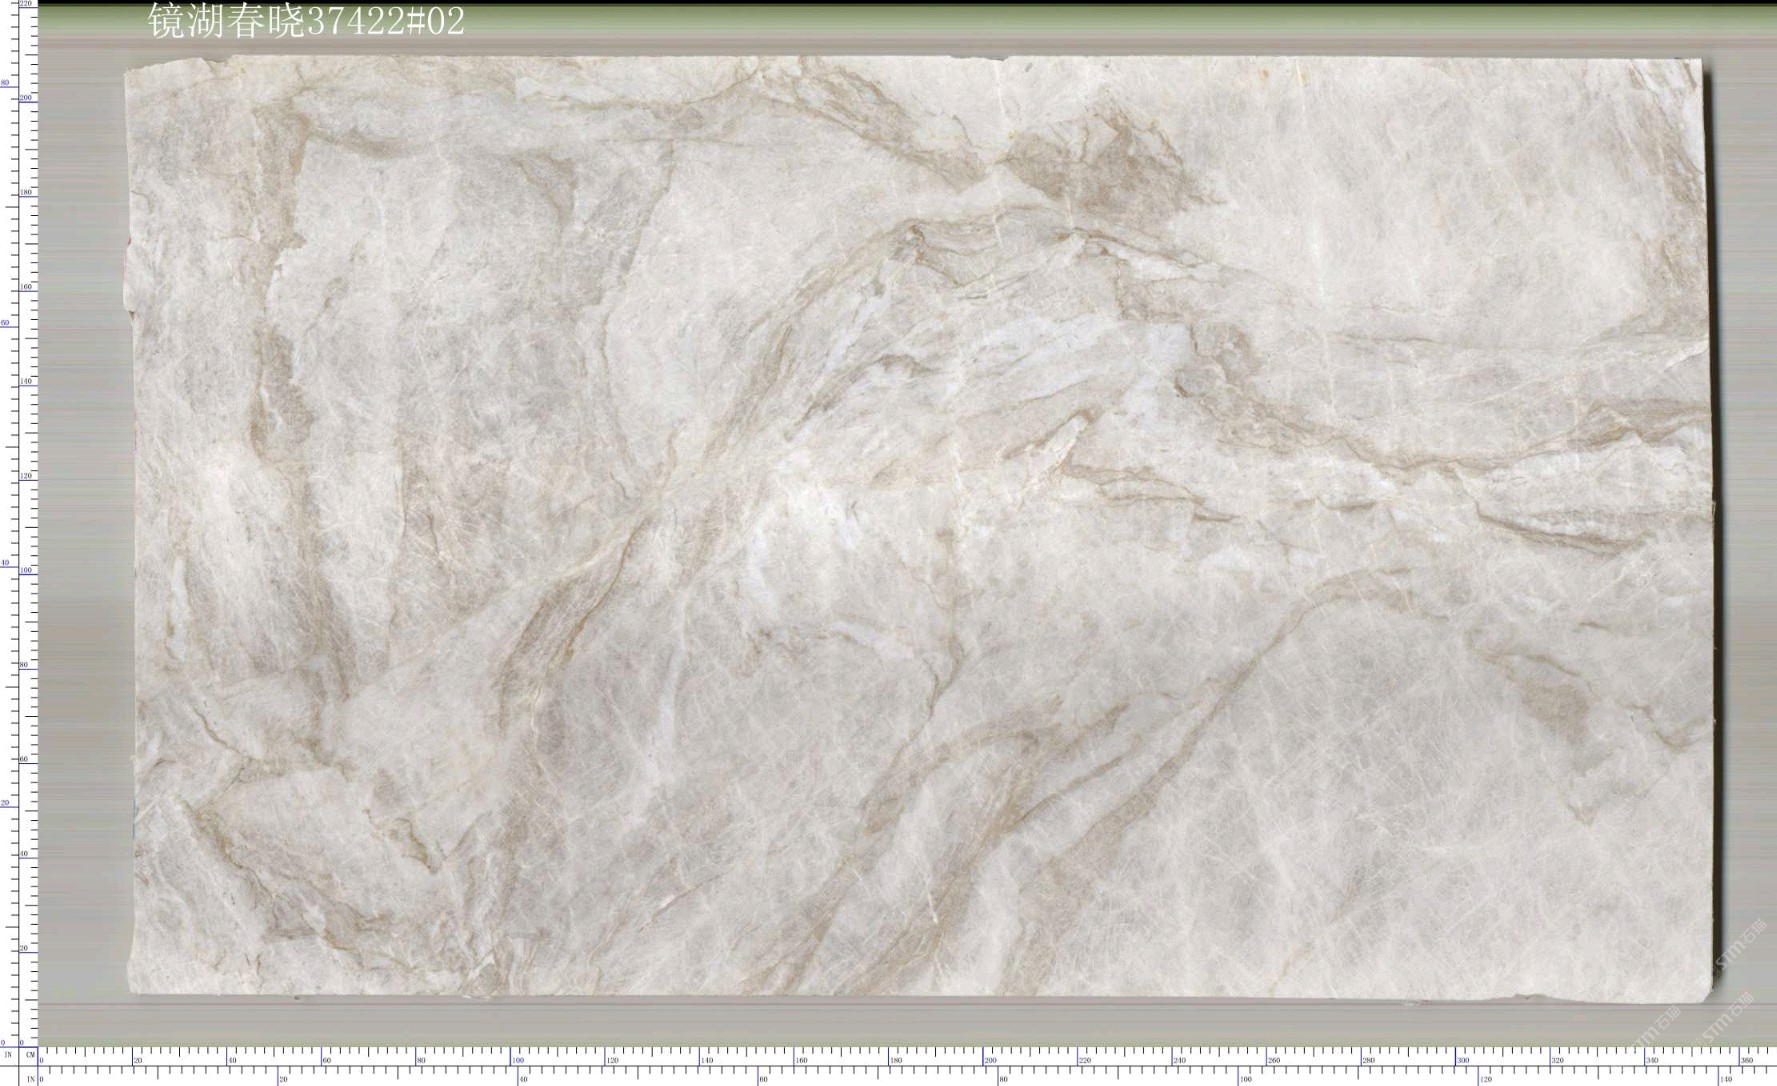
Task: Click the 100 inch mark on bottom ruler
Action: (x=1245, y=1080)
